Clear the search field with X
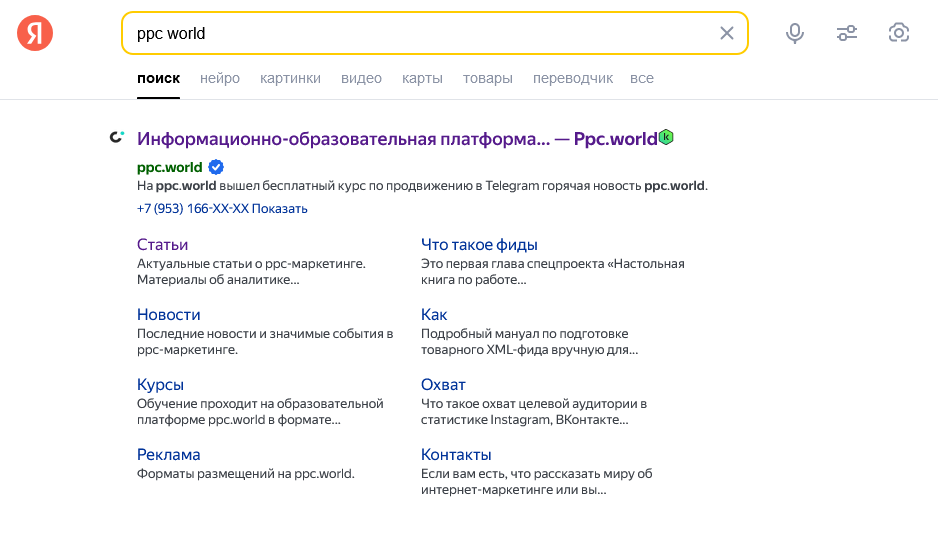Viewport: 938px width, 535px height. [727, 33]
